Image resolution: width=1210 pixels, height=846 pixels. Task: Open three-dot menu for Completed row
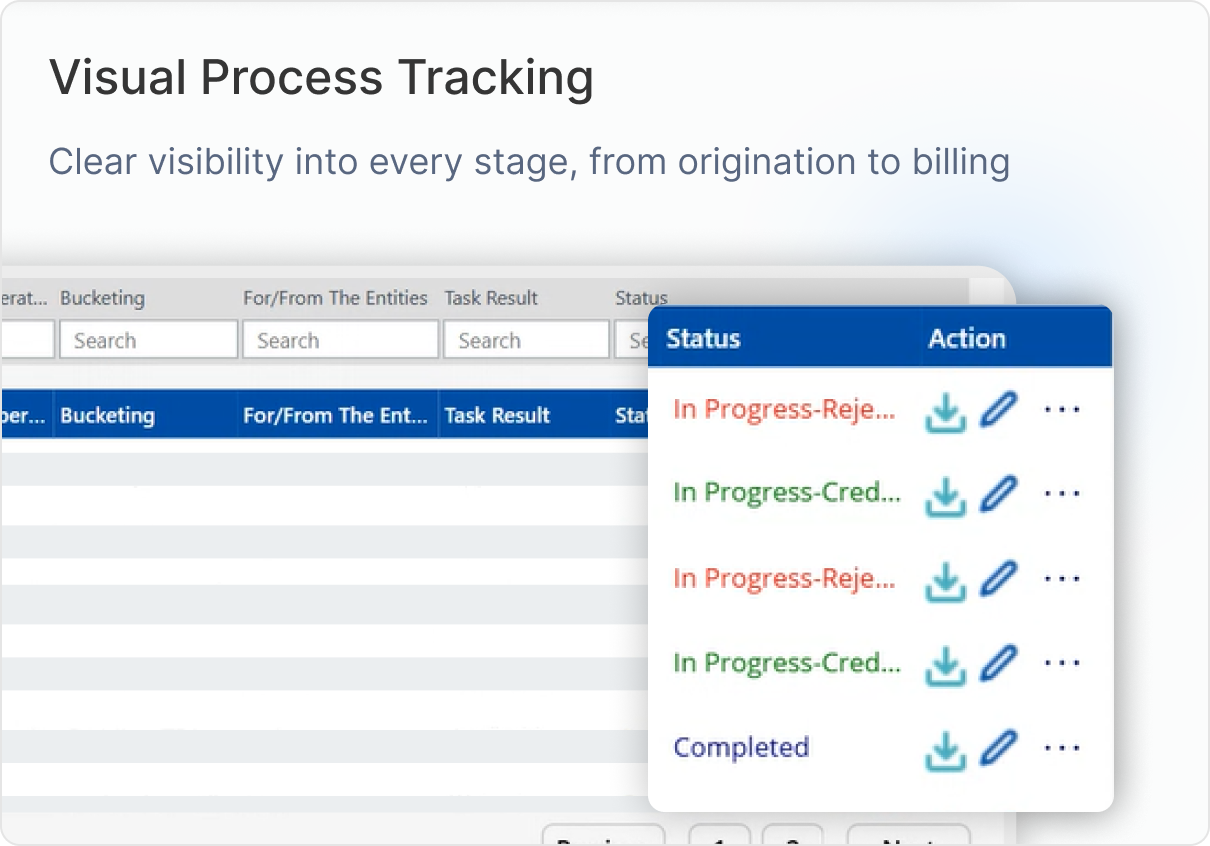point(1061,748)
